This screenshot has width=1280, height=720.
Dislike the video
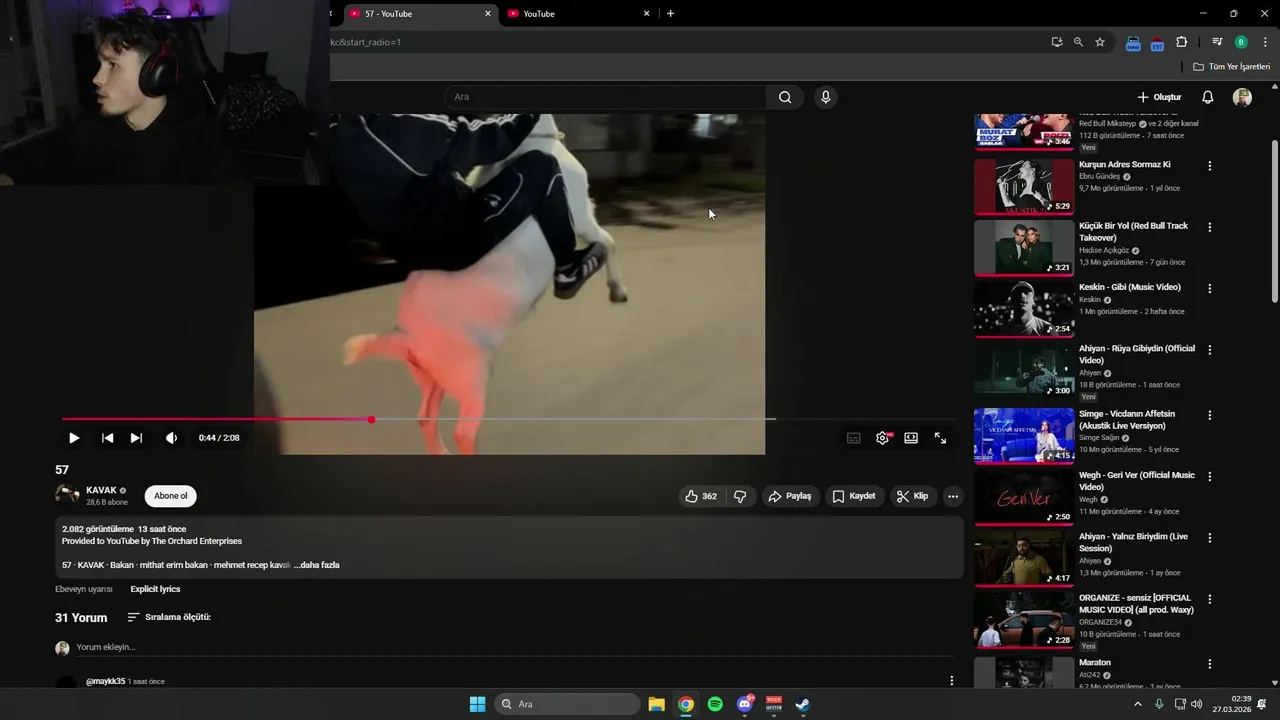click(x=740, y=496)
